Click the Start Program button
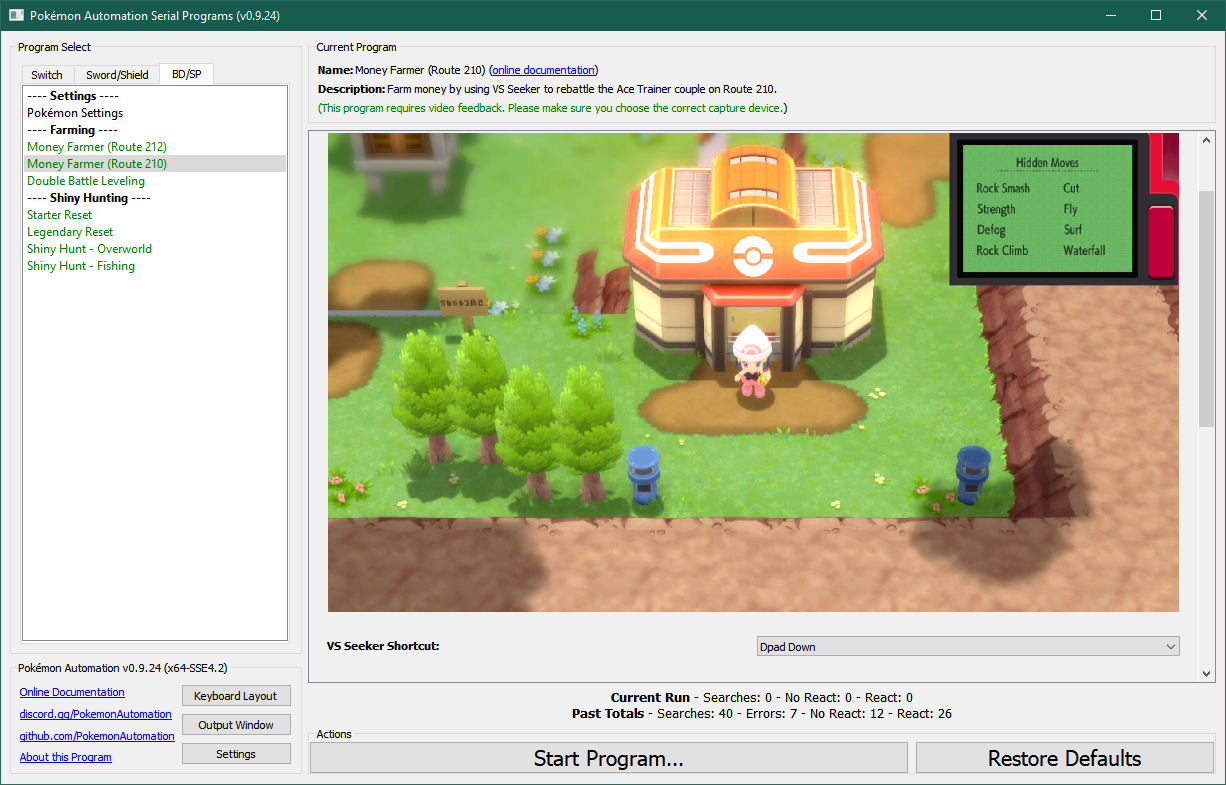The image size is (1226, 785). [608, 758]
